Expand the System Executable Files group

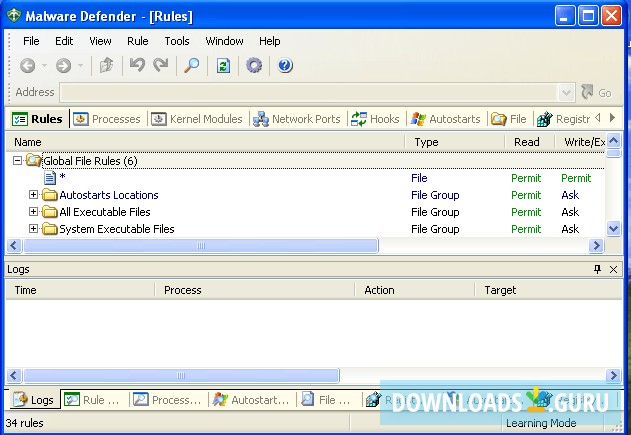[x=33, y=229]
